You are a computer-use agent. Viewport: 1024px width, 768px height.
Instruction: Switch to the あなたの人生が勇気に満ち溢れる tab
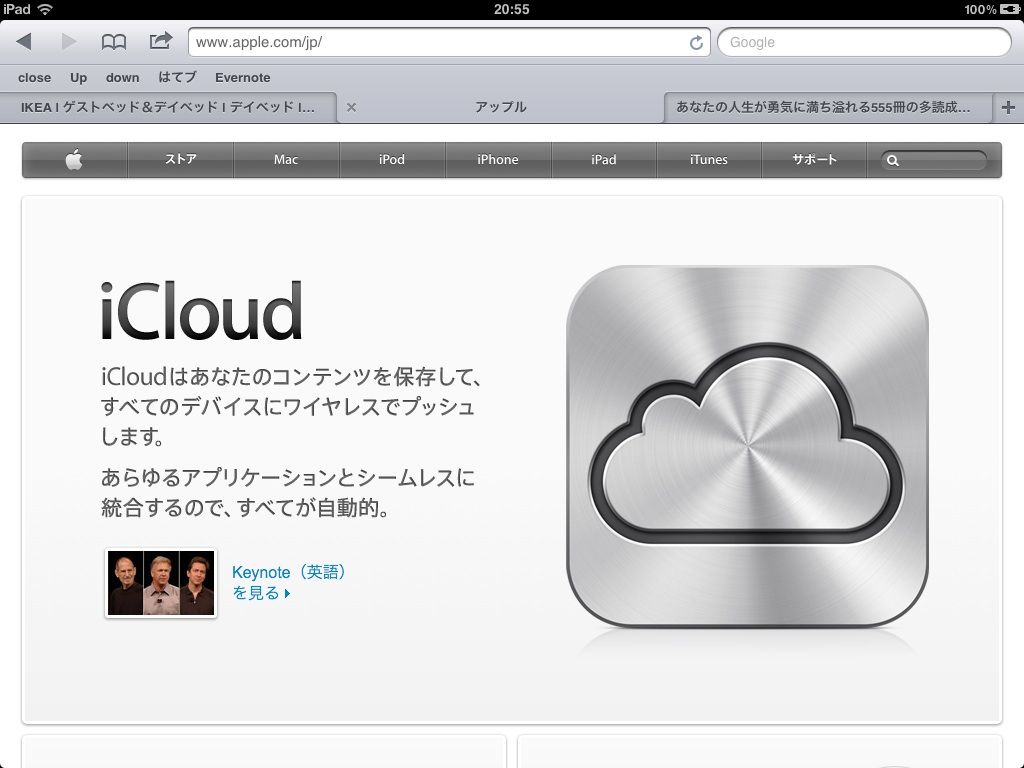point(828,107)
